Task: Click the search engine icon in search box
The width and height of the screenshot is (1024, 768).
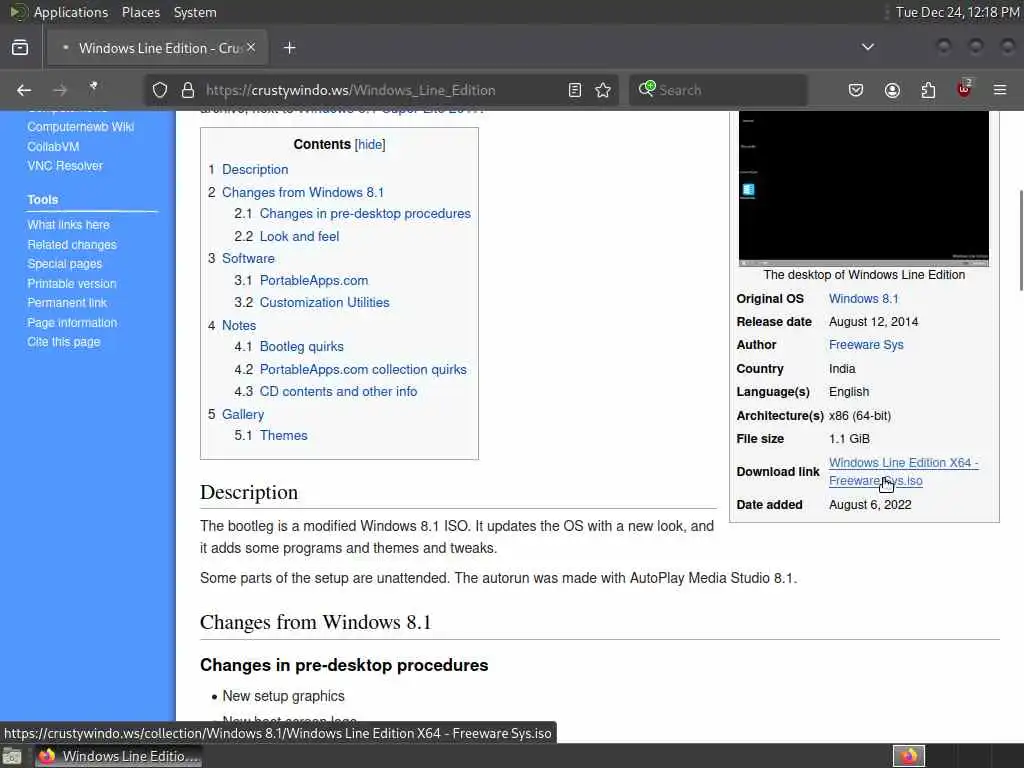Action: (647, 89)
